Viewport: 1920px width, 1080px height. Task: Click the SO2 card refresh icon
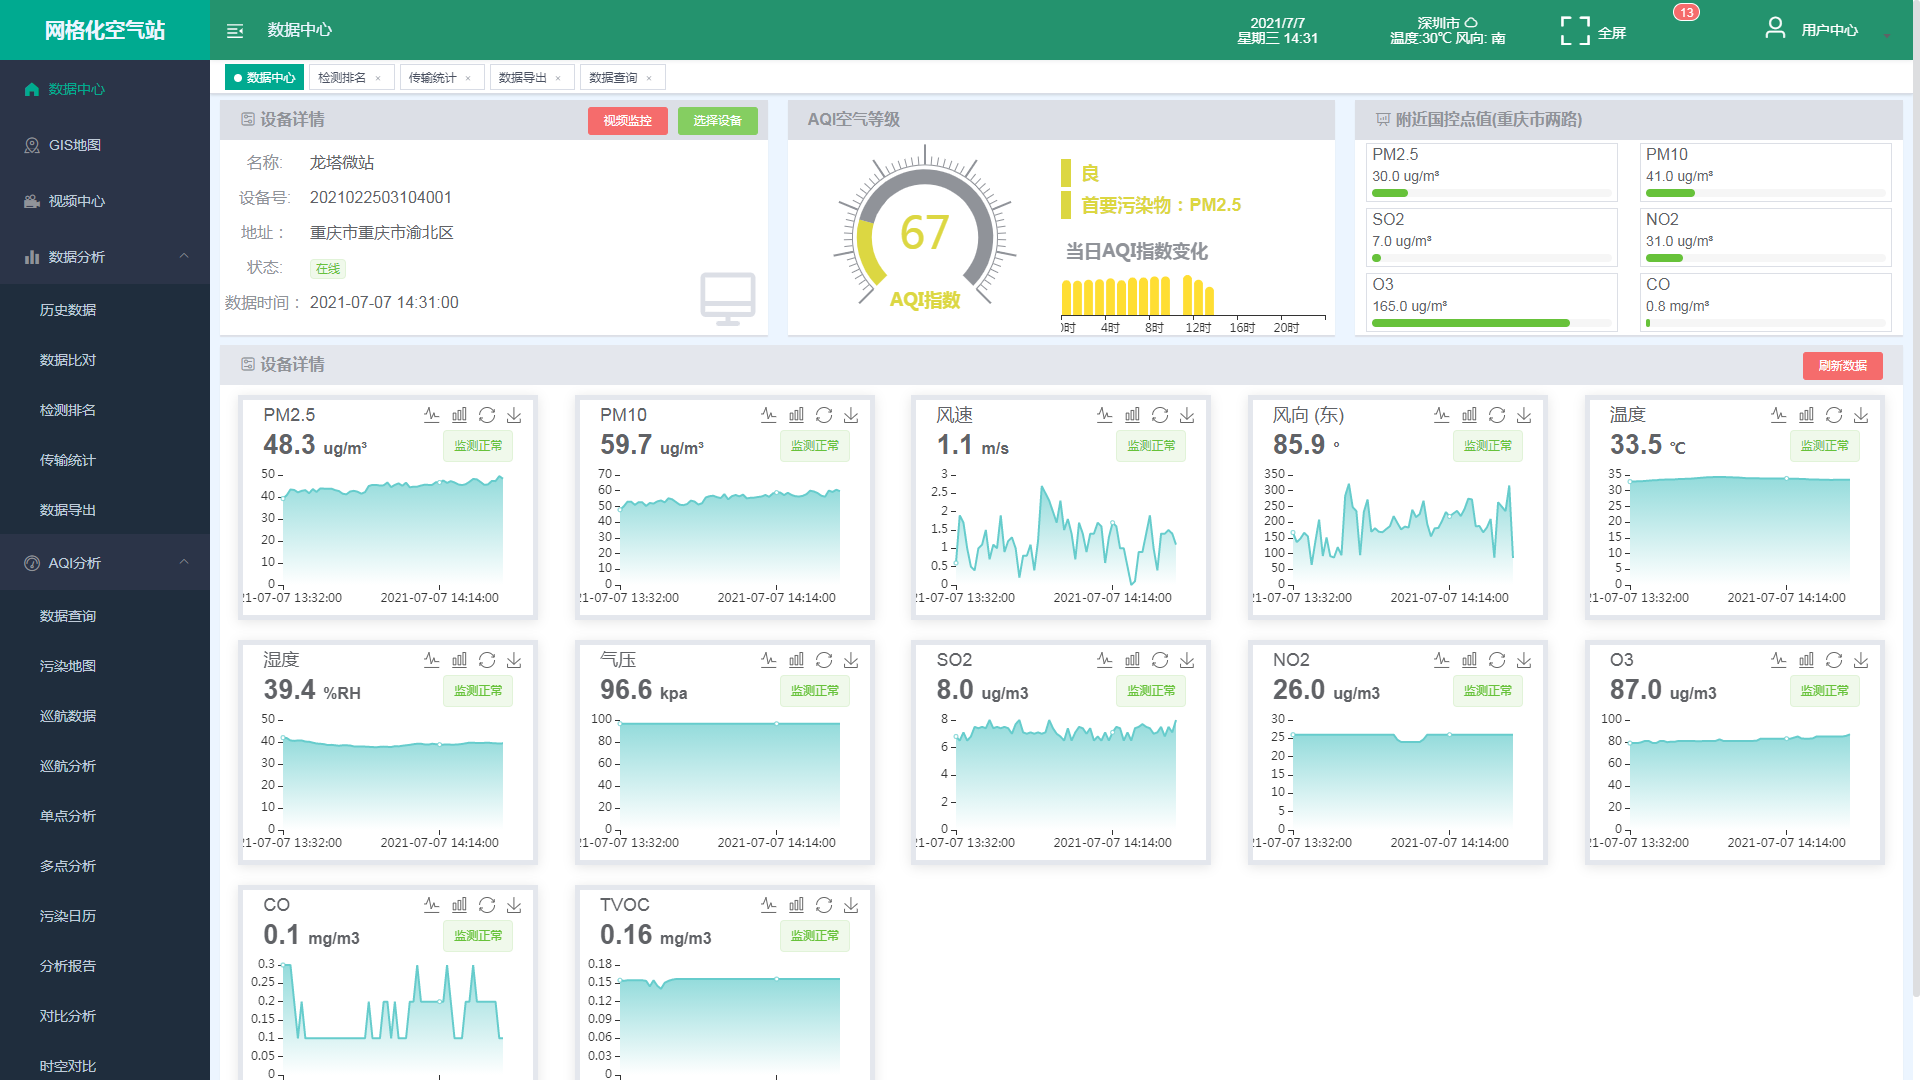(x=1160, y=660)
